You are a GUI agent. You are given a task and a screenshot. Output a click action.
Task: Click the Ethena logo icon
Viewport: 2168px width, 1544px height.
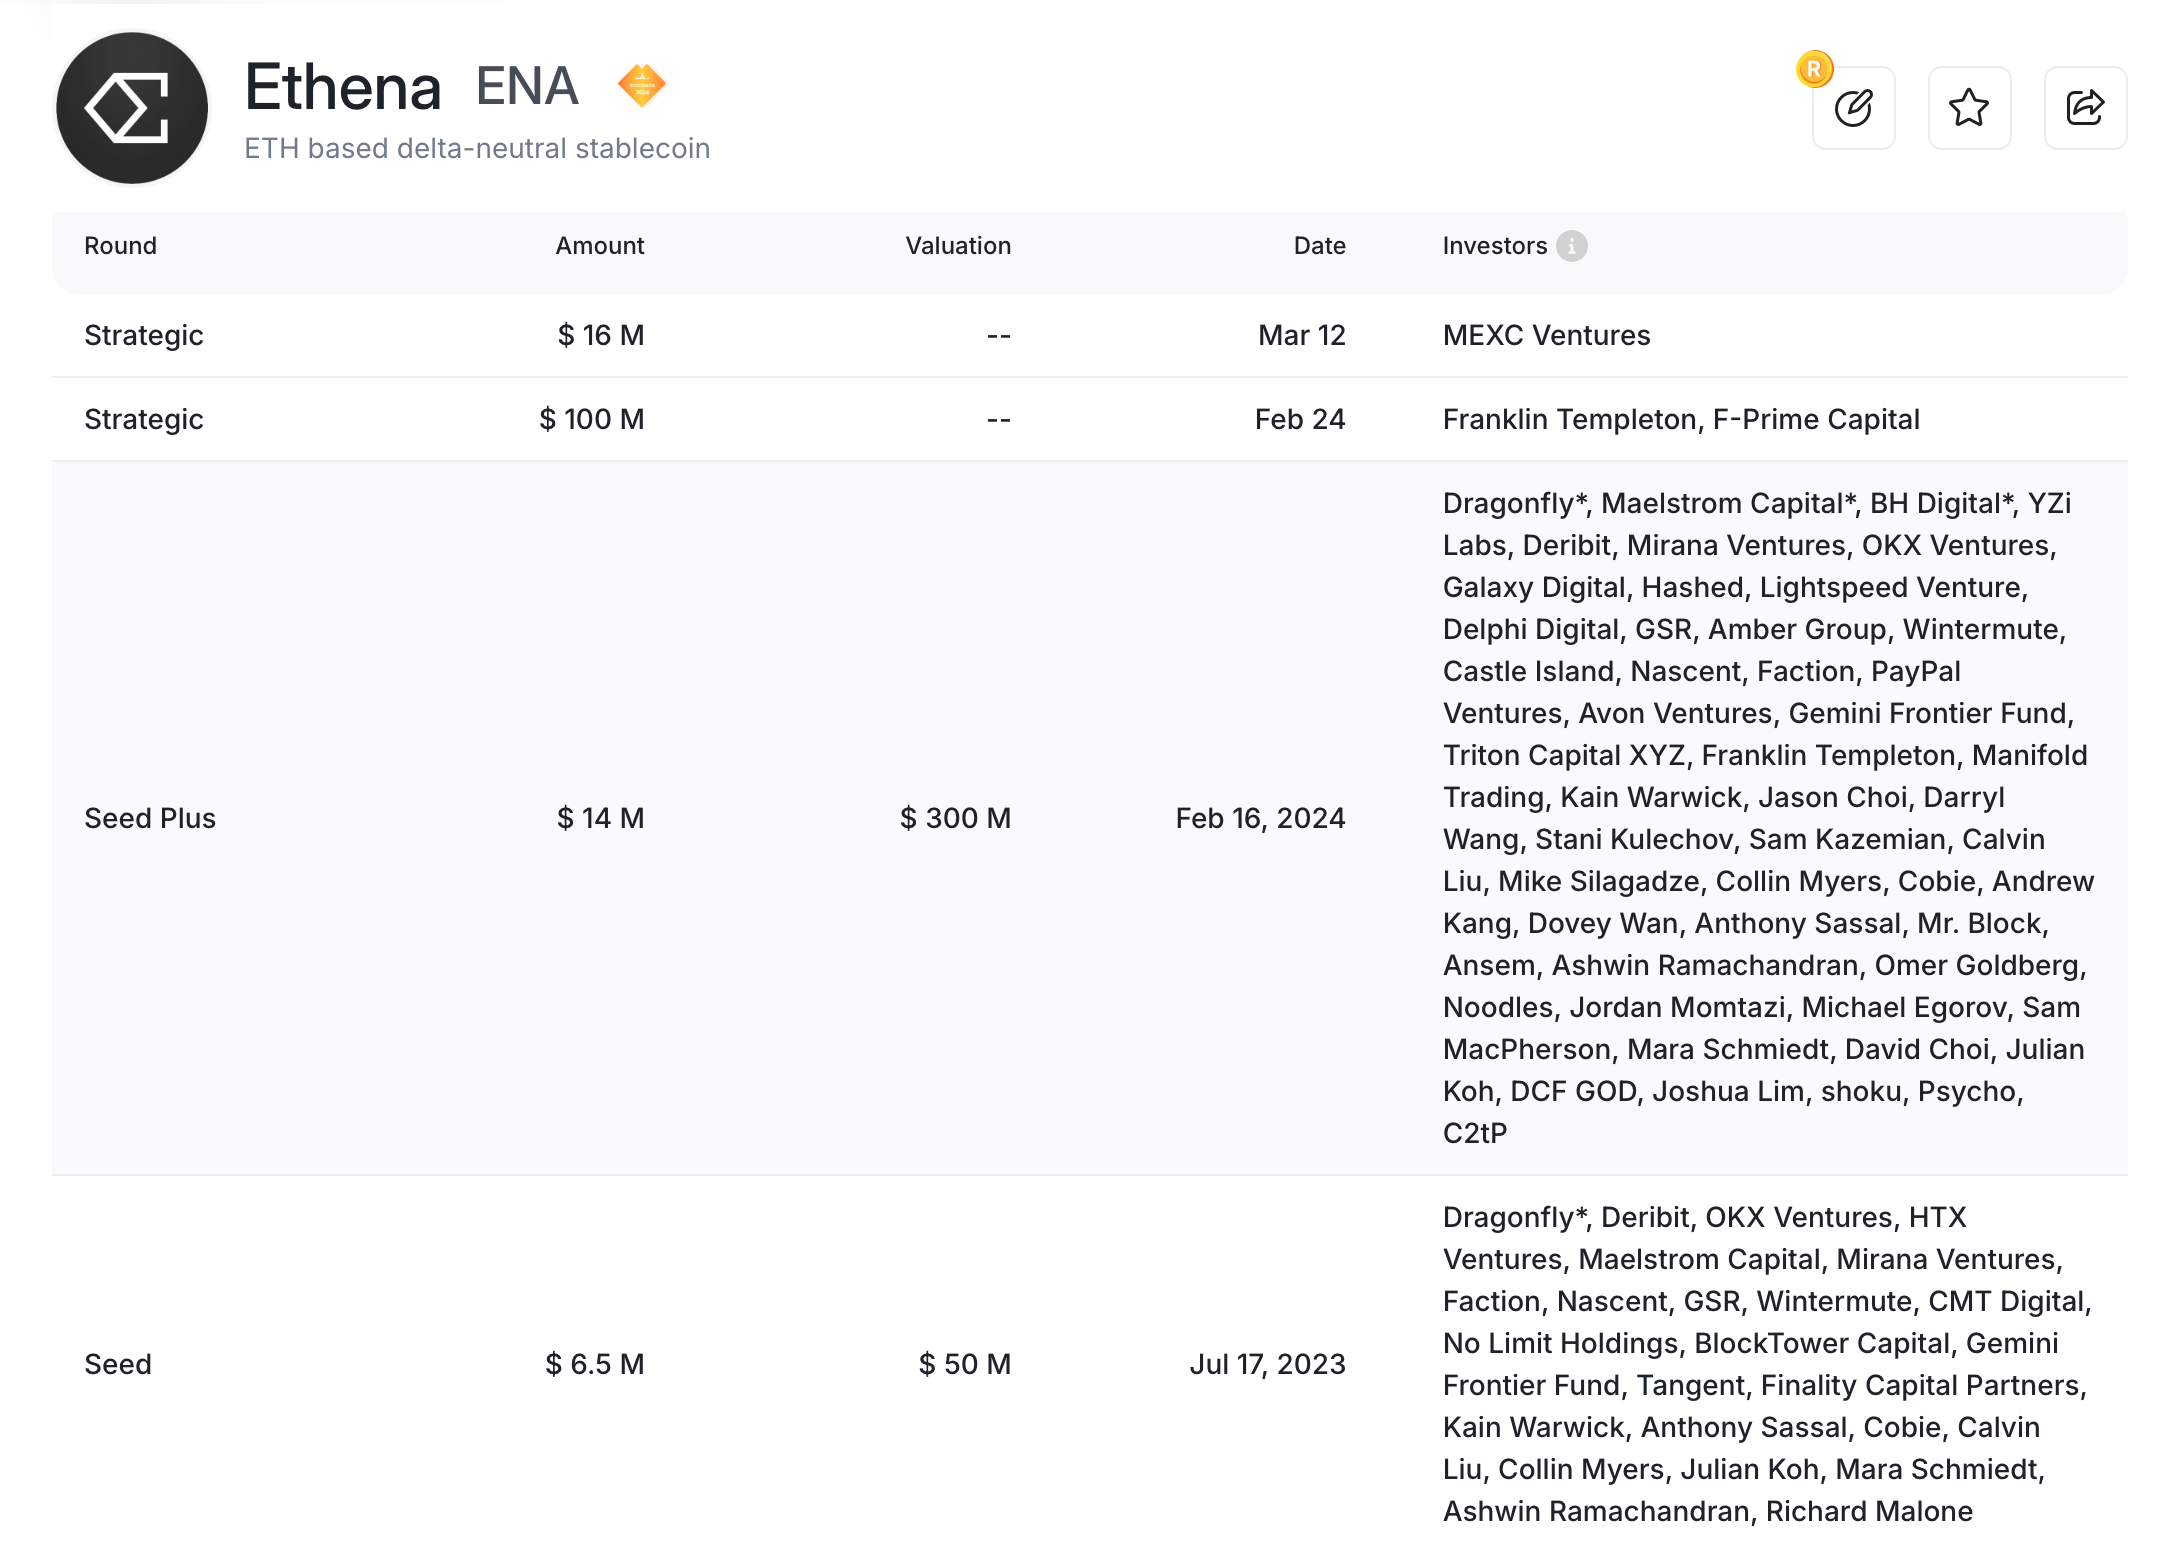pyautogui.click(x=131, y=108)
